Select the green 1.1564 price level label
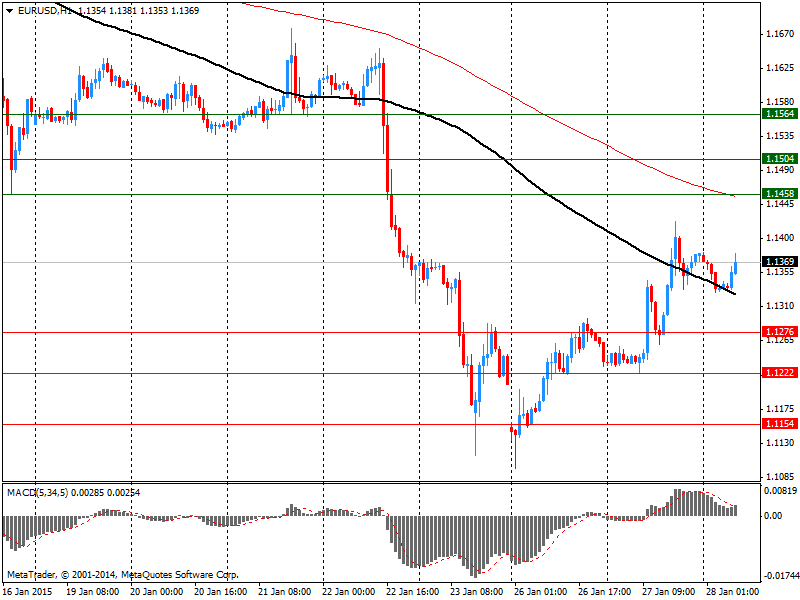800x600 pixels. click(x=780, y=114)
